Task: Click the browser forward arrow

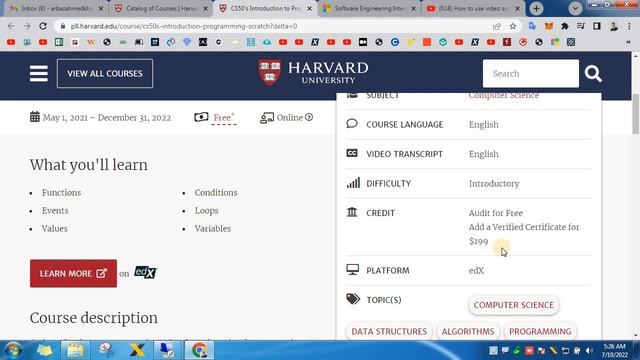Action: click(x=27, y=26)
